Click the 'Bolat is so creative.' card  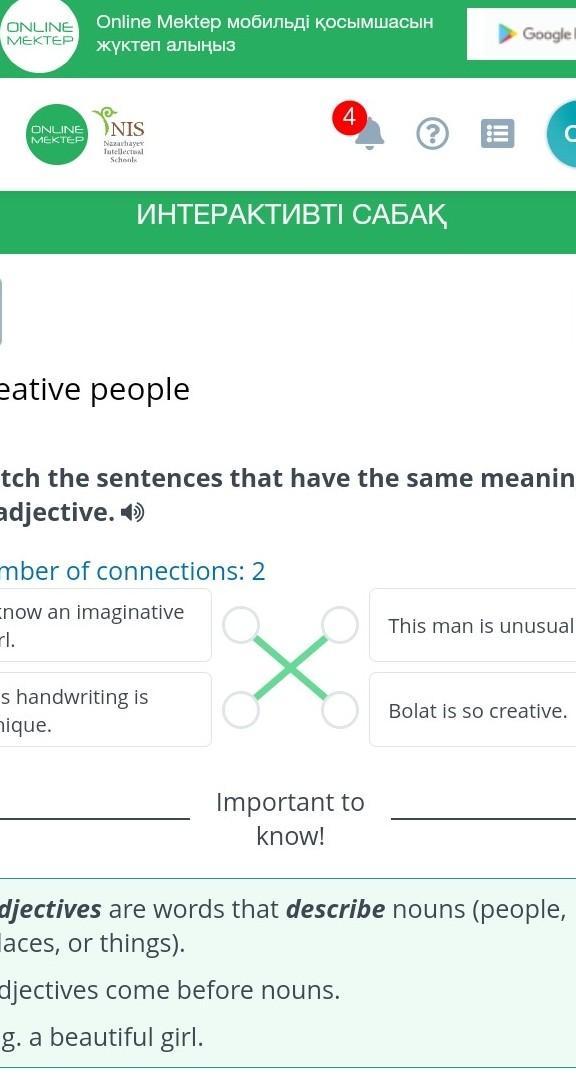coord(473,710)
